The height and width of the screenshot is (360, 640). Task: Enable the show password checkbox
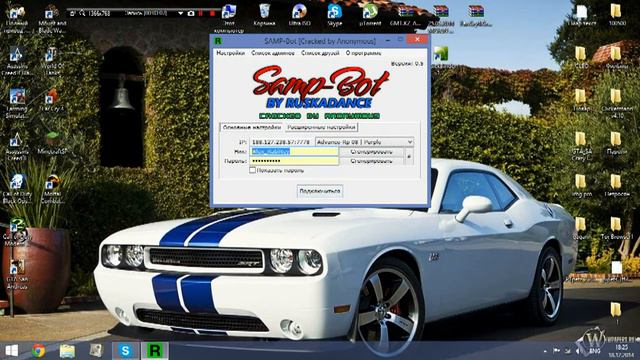pos(253,170)
